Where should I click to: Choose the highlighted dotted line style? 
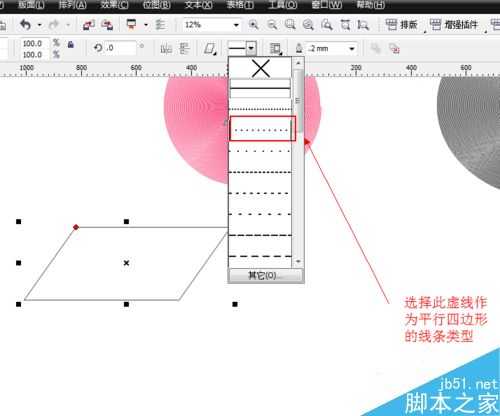tap(262, 129)
